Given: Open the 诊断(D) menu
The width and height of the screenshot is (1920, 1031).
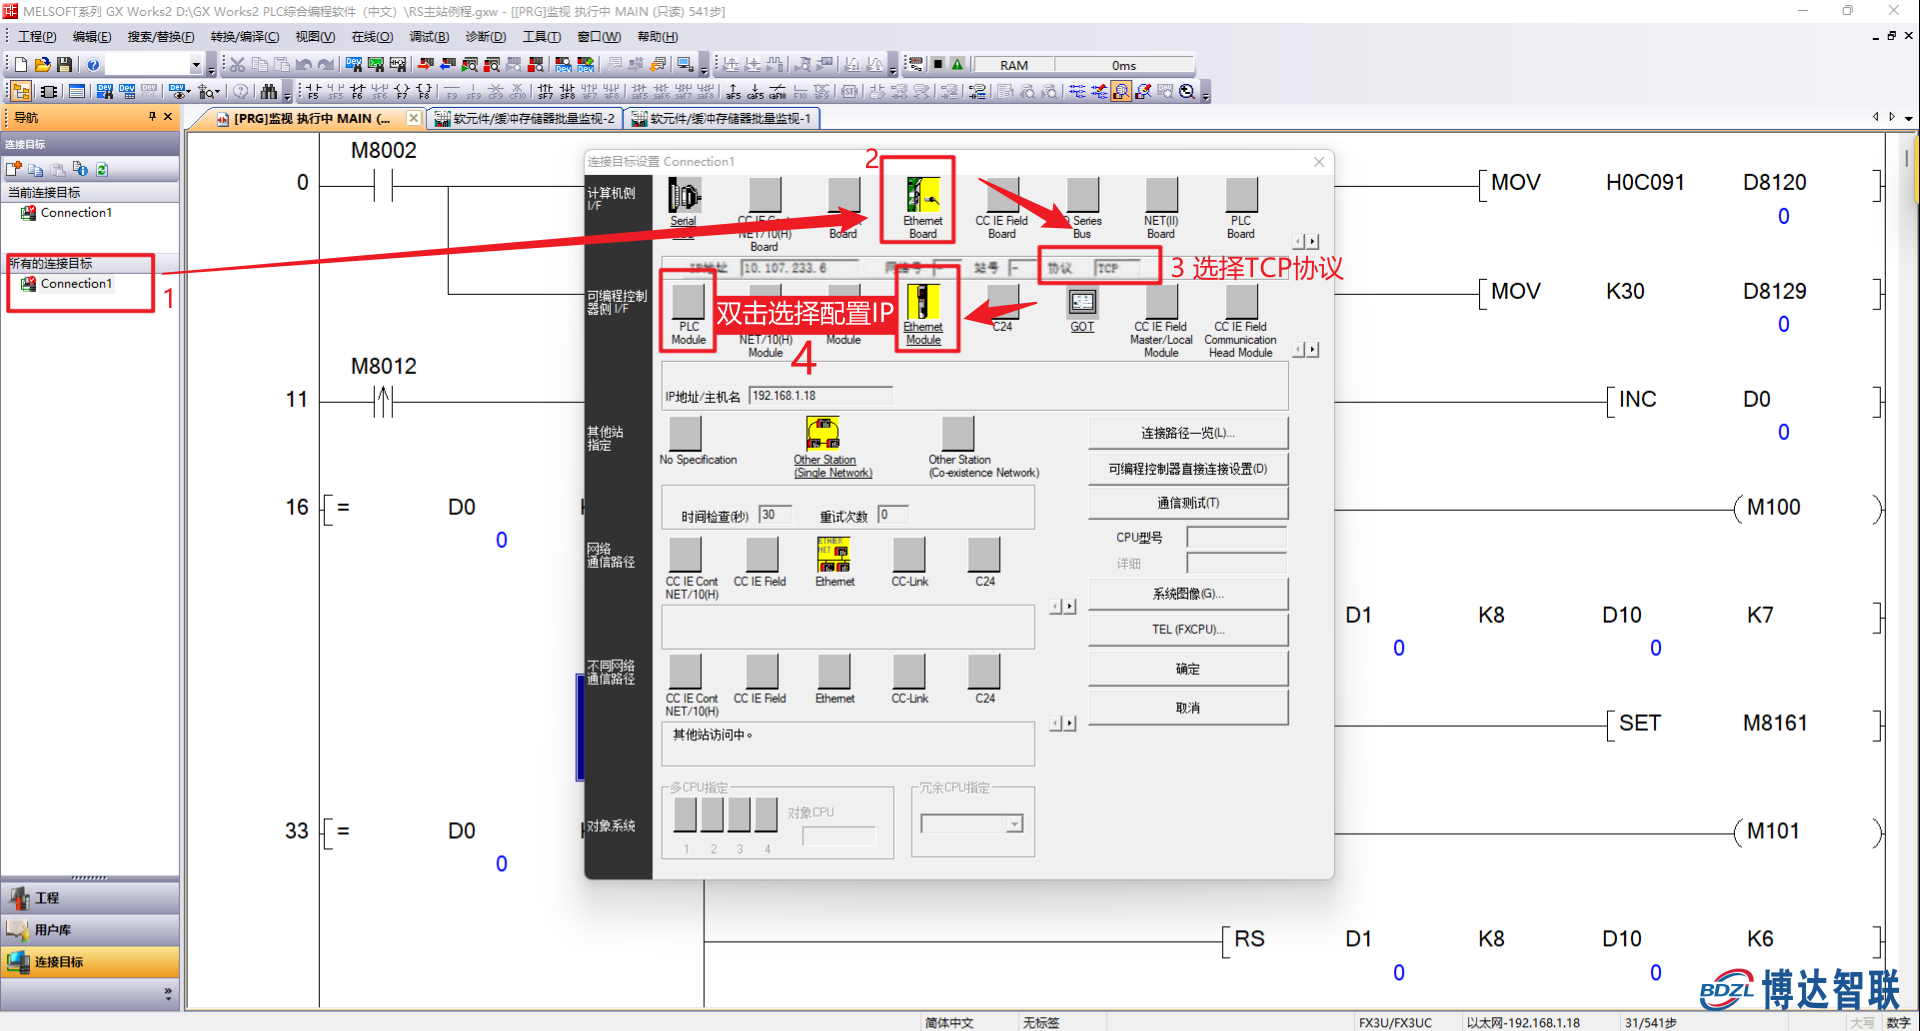Looking at the screenshot, I should 485,37.
